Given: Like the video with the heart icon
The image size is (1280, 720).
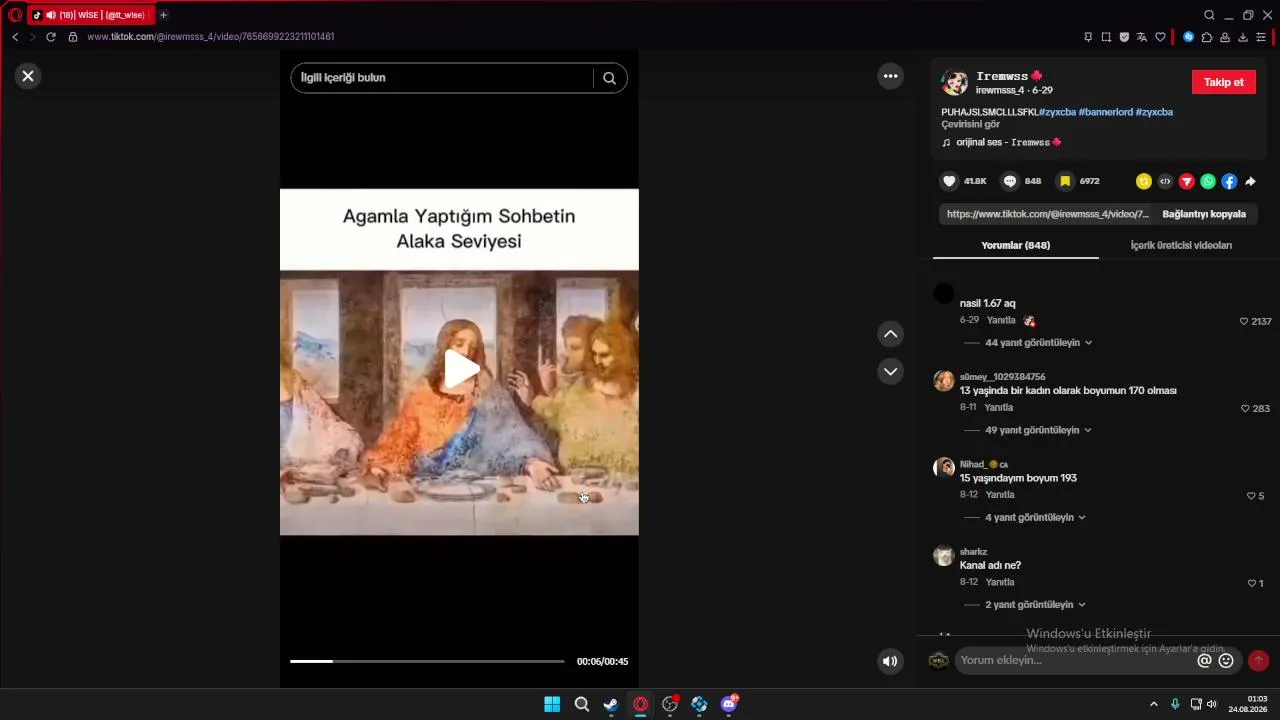Looking at the screenshot, I should (x=950, y=181).
